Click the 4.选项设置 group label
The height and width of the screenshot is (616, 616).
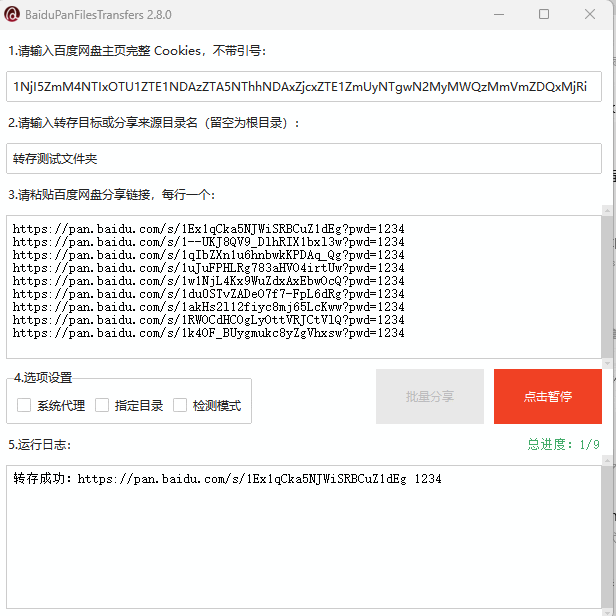43,378
